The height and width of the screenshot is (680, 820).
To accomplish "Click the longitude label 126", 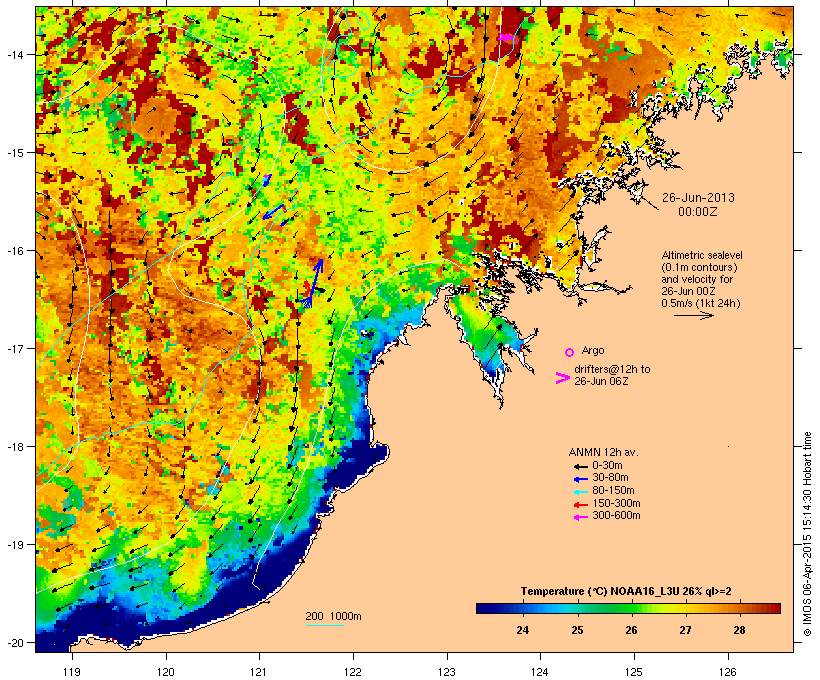I will click(x=728, y=672).
